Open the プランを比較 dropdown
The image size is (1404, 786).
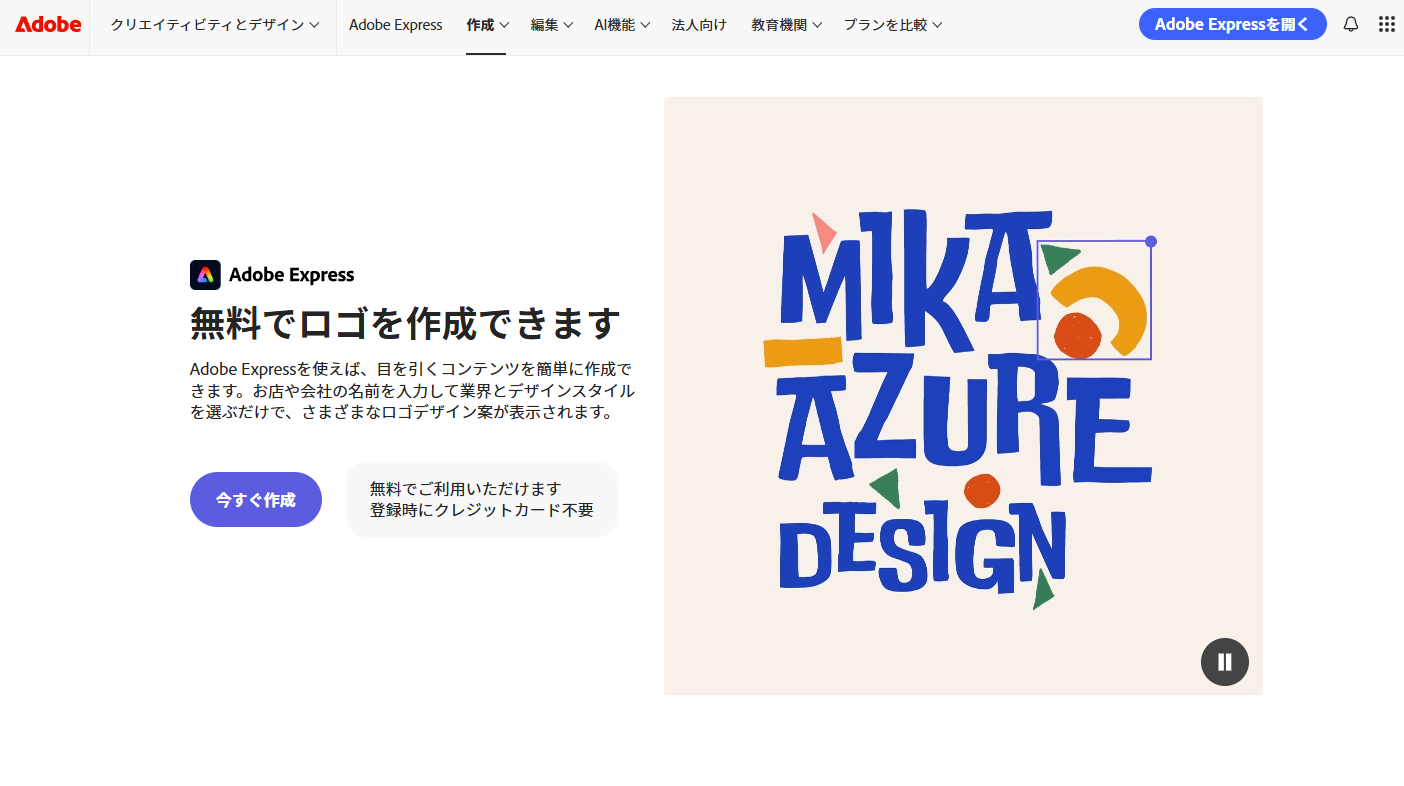coord(892,25)
